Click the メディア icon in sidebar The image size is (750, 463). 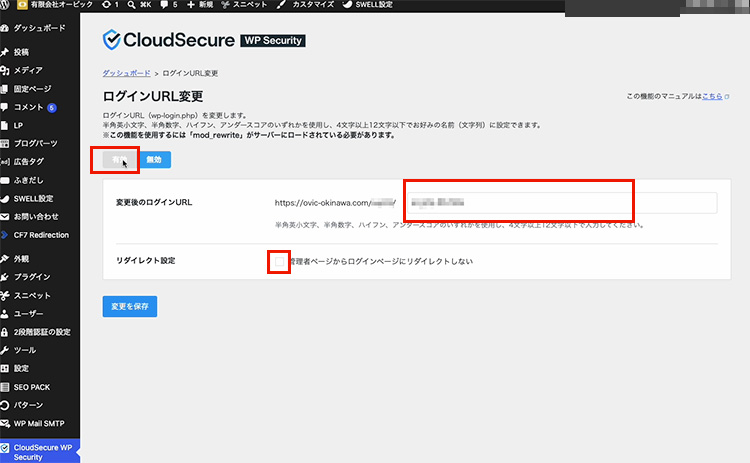pos(5,70)
